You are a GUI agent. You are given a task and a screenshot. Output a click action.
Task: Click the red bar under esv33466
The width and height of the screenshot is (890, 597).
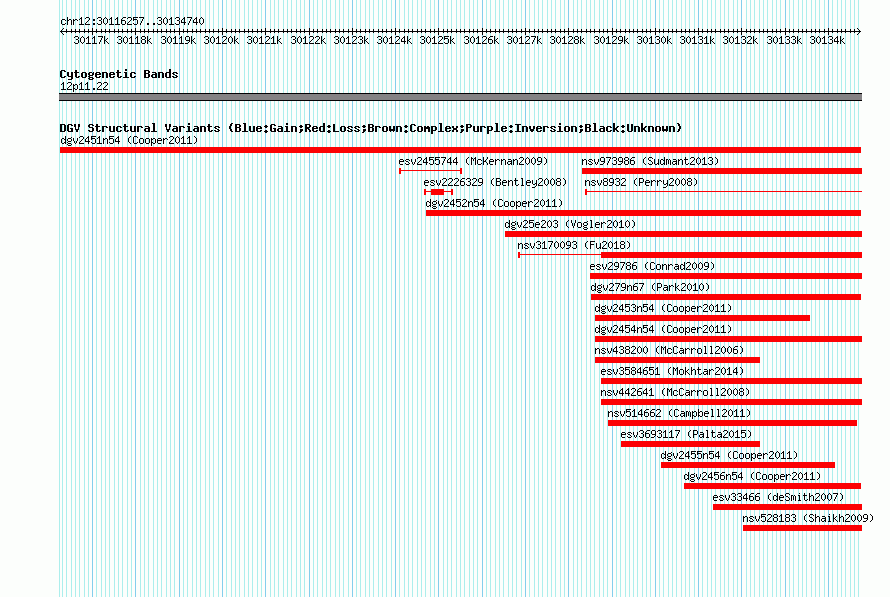pos(787,507)
